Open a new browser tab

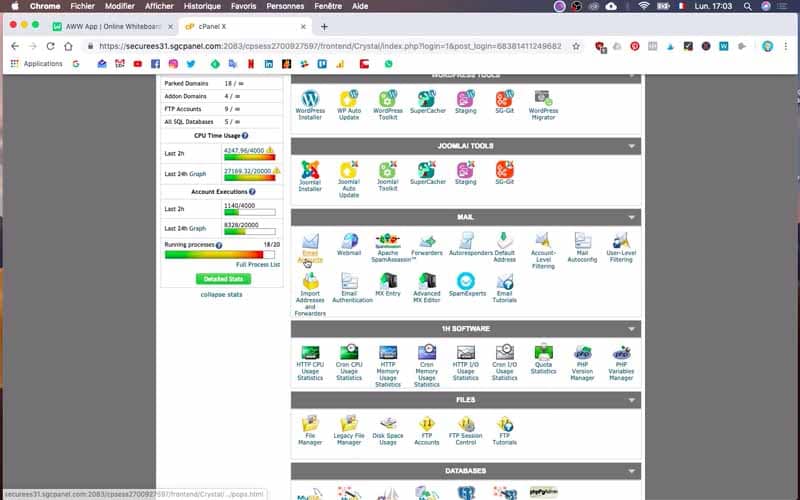pos(324,27)
